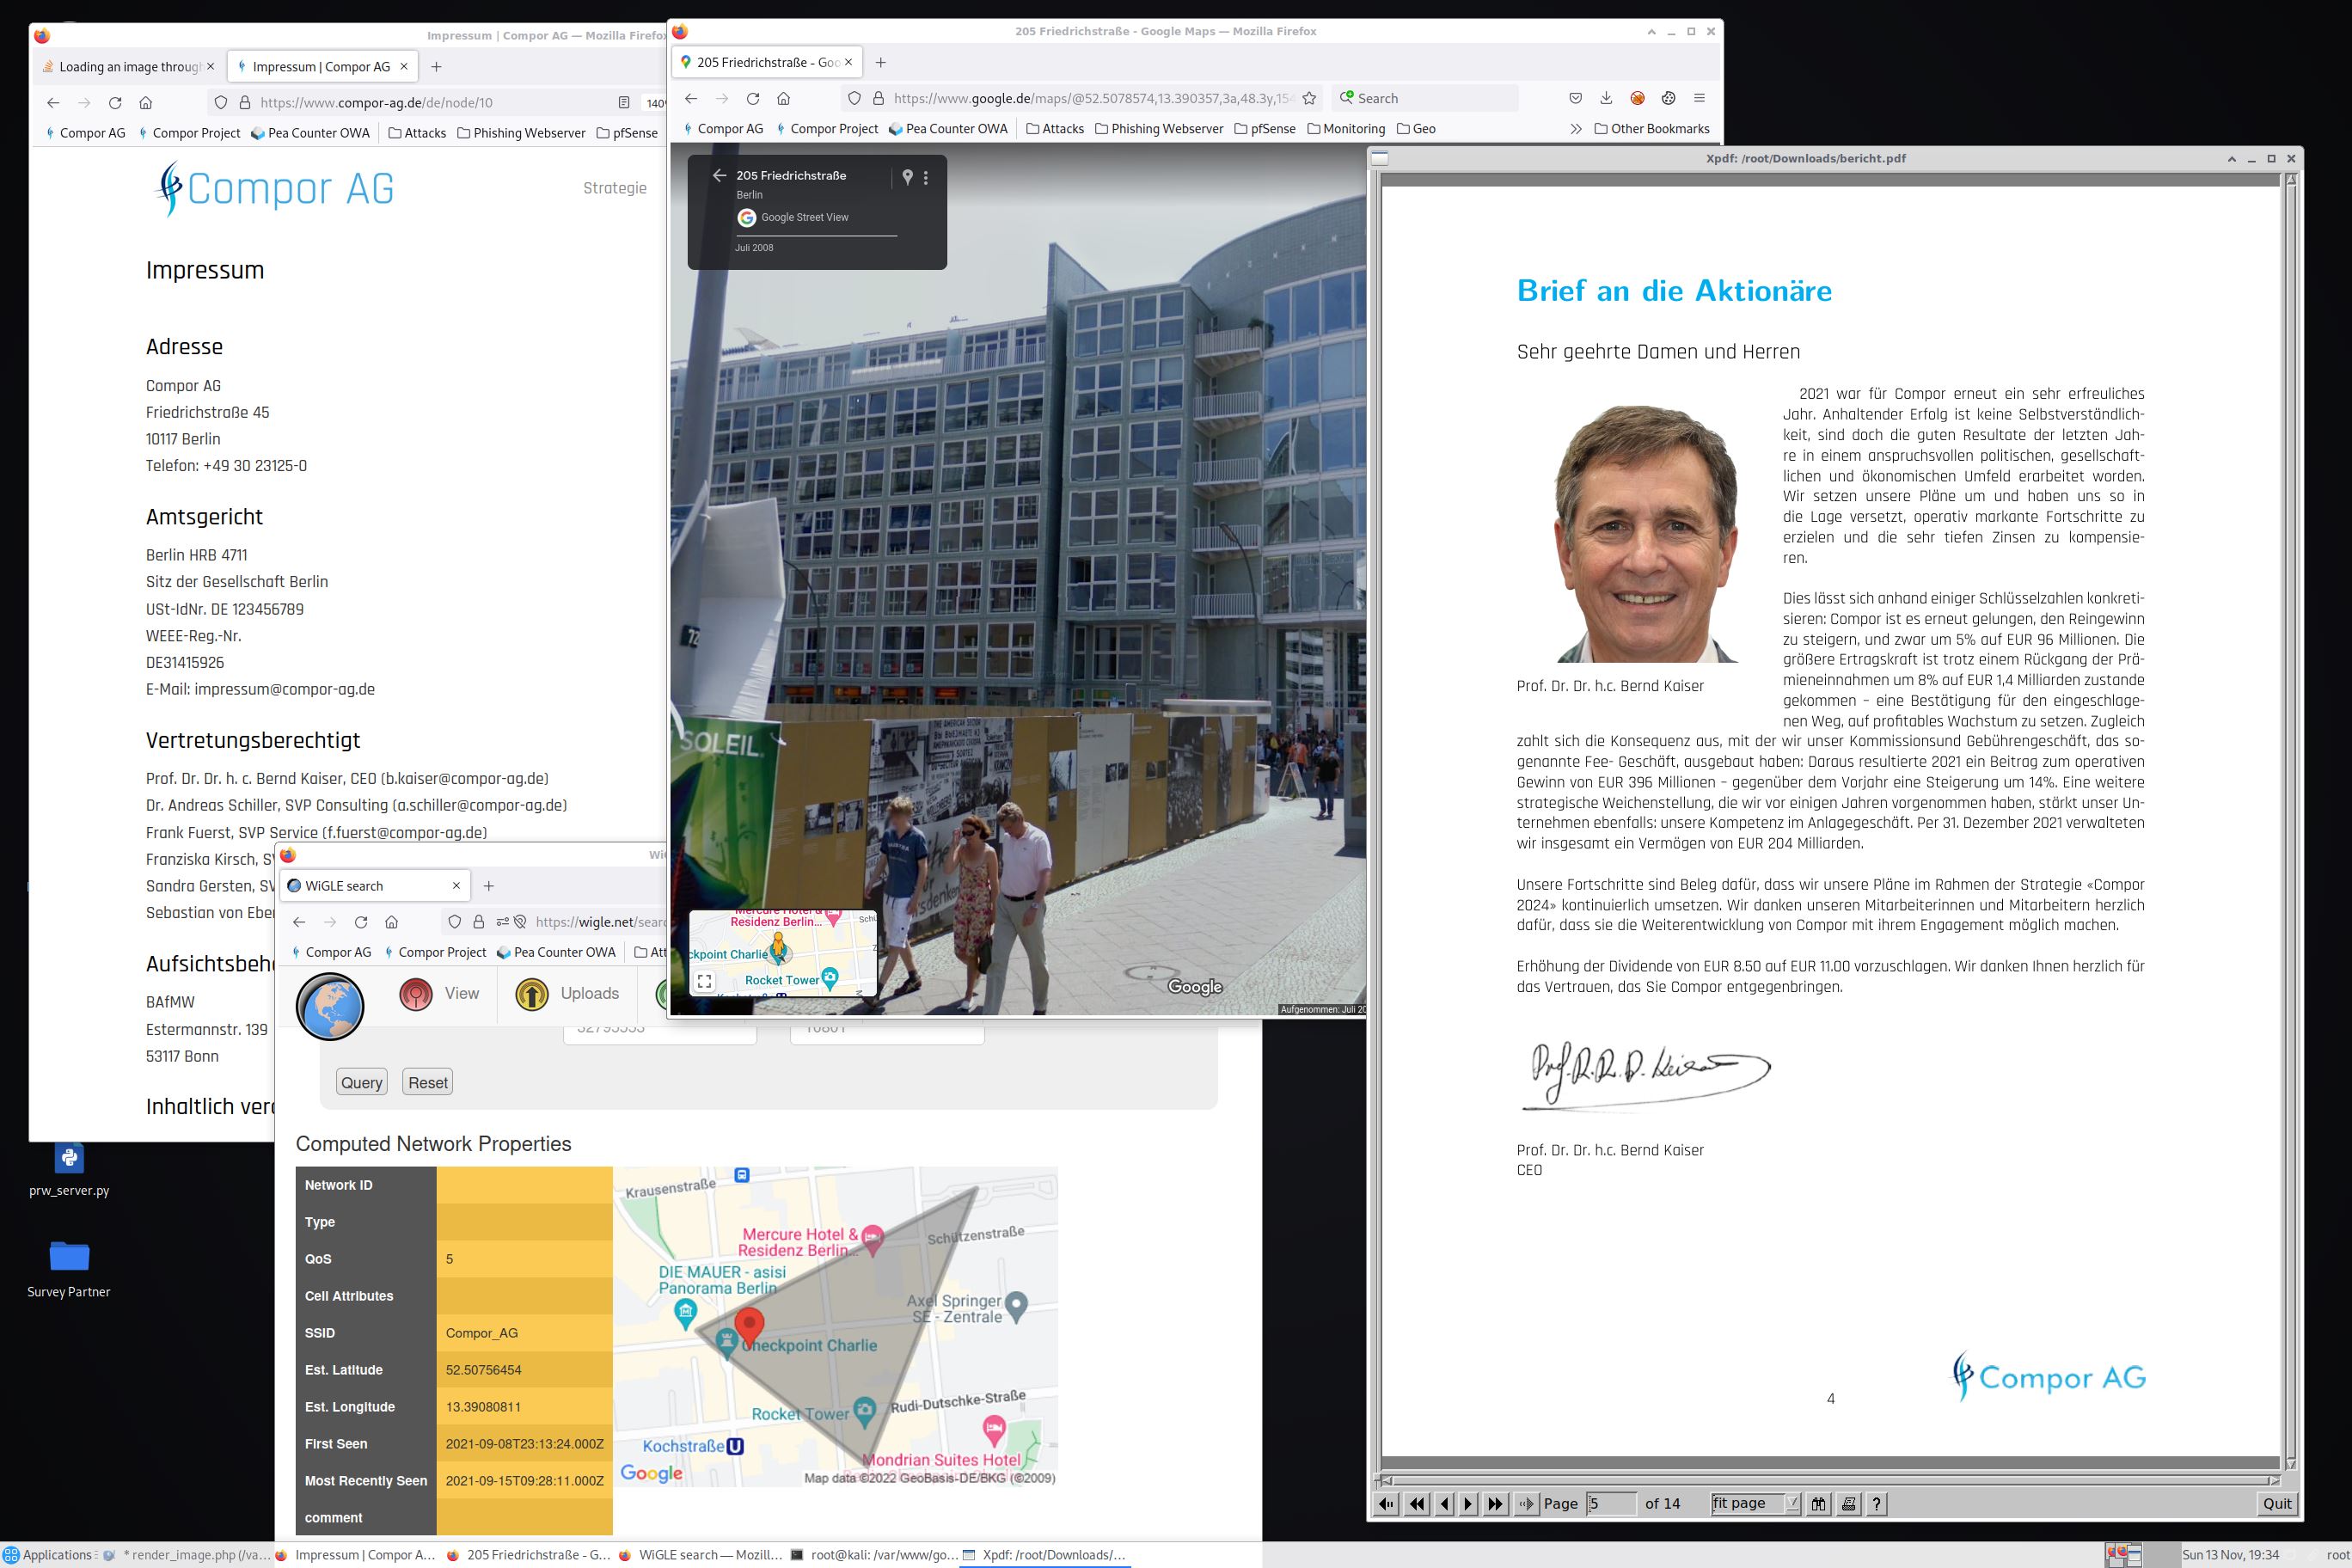The width and height of the screenshot is (2352, 1568).
Task: Open Firefox application menu (hamburger)
Action: [1699, 98]
